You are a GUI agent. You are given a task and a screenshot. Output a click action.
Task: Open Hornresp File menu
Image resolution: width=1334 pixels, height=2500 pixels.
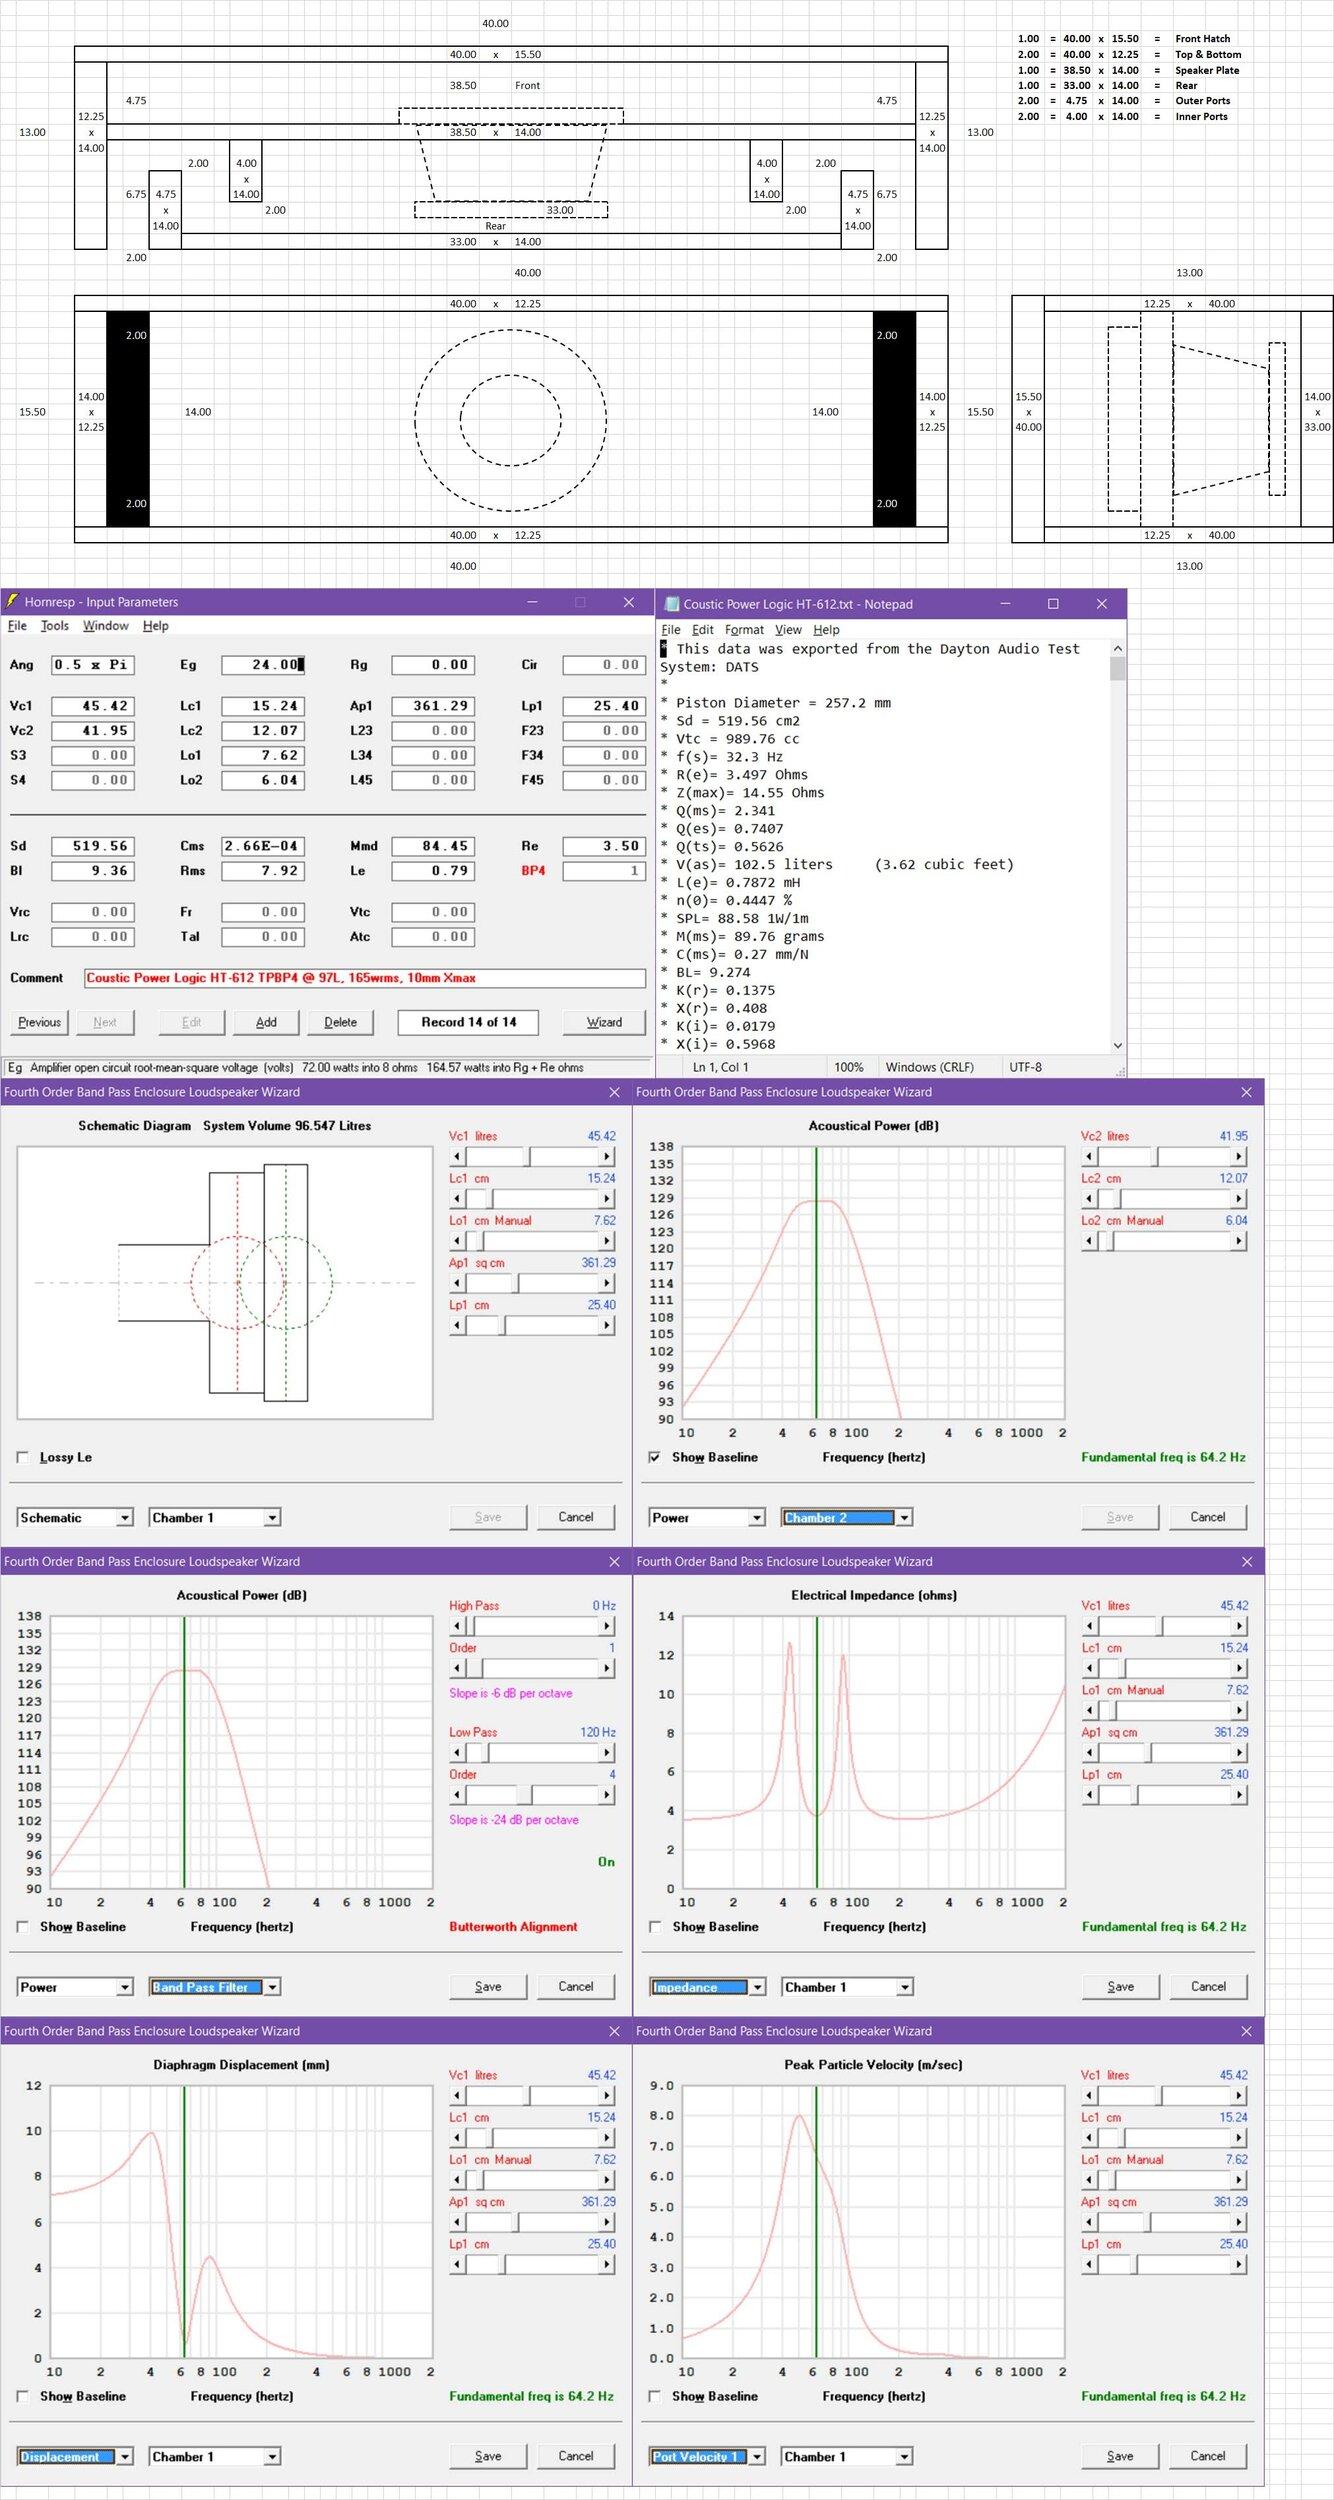pyautogui.click(x=17, y=626)
